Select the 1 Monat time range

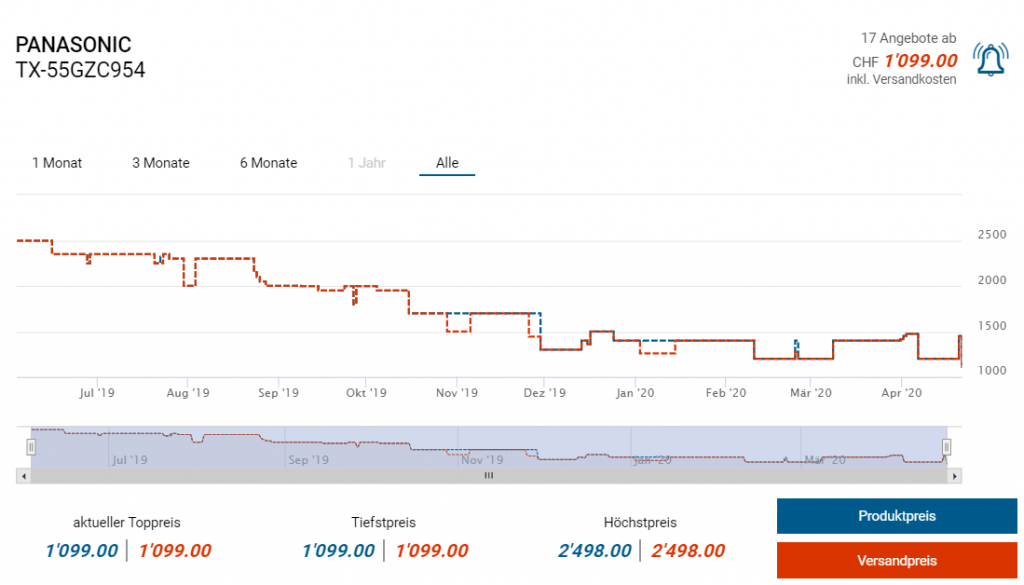point(57,163)
